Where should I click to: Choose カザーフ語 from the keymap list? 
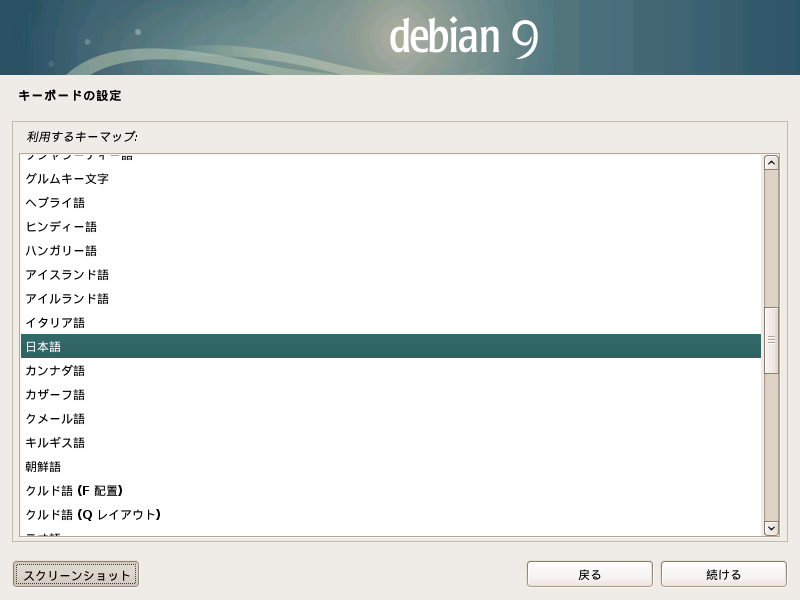tap(55, 395)
